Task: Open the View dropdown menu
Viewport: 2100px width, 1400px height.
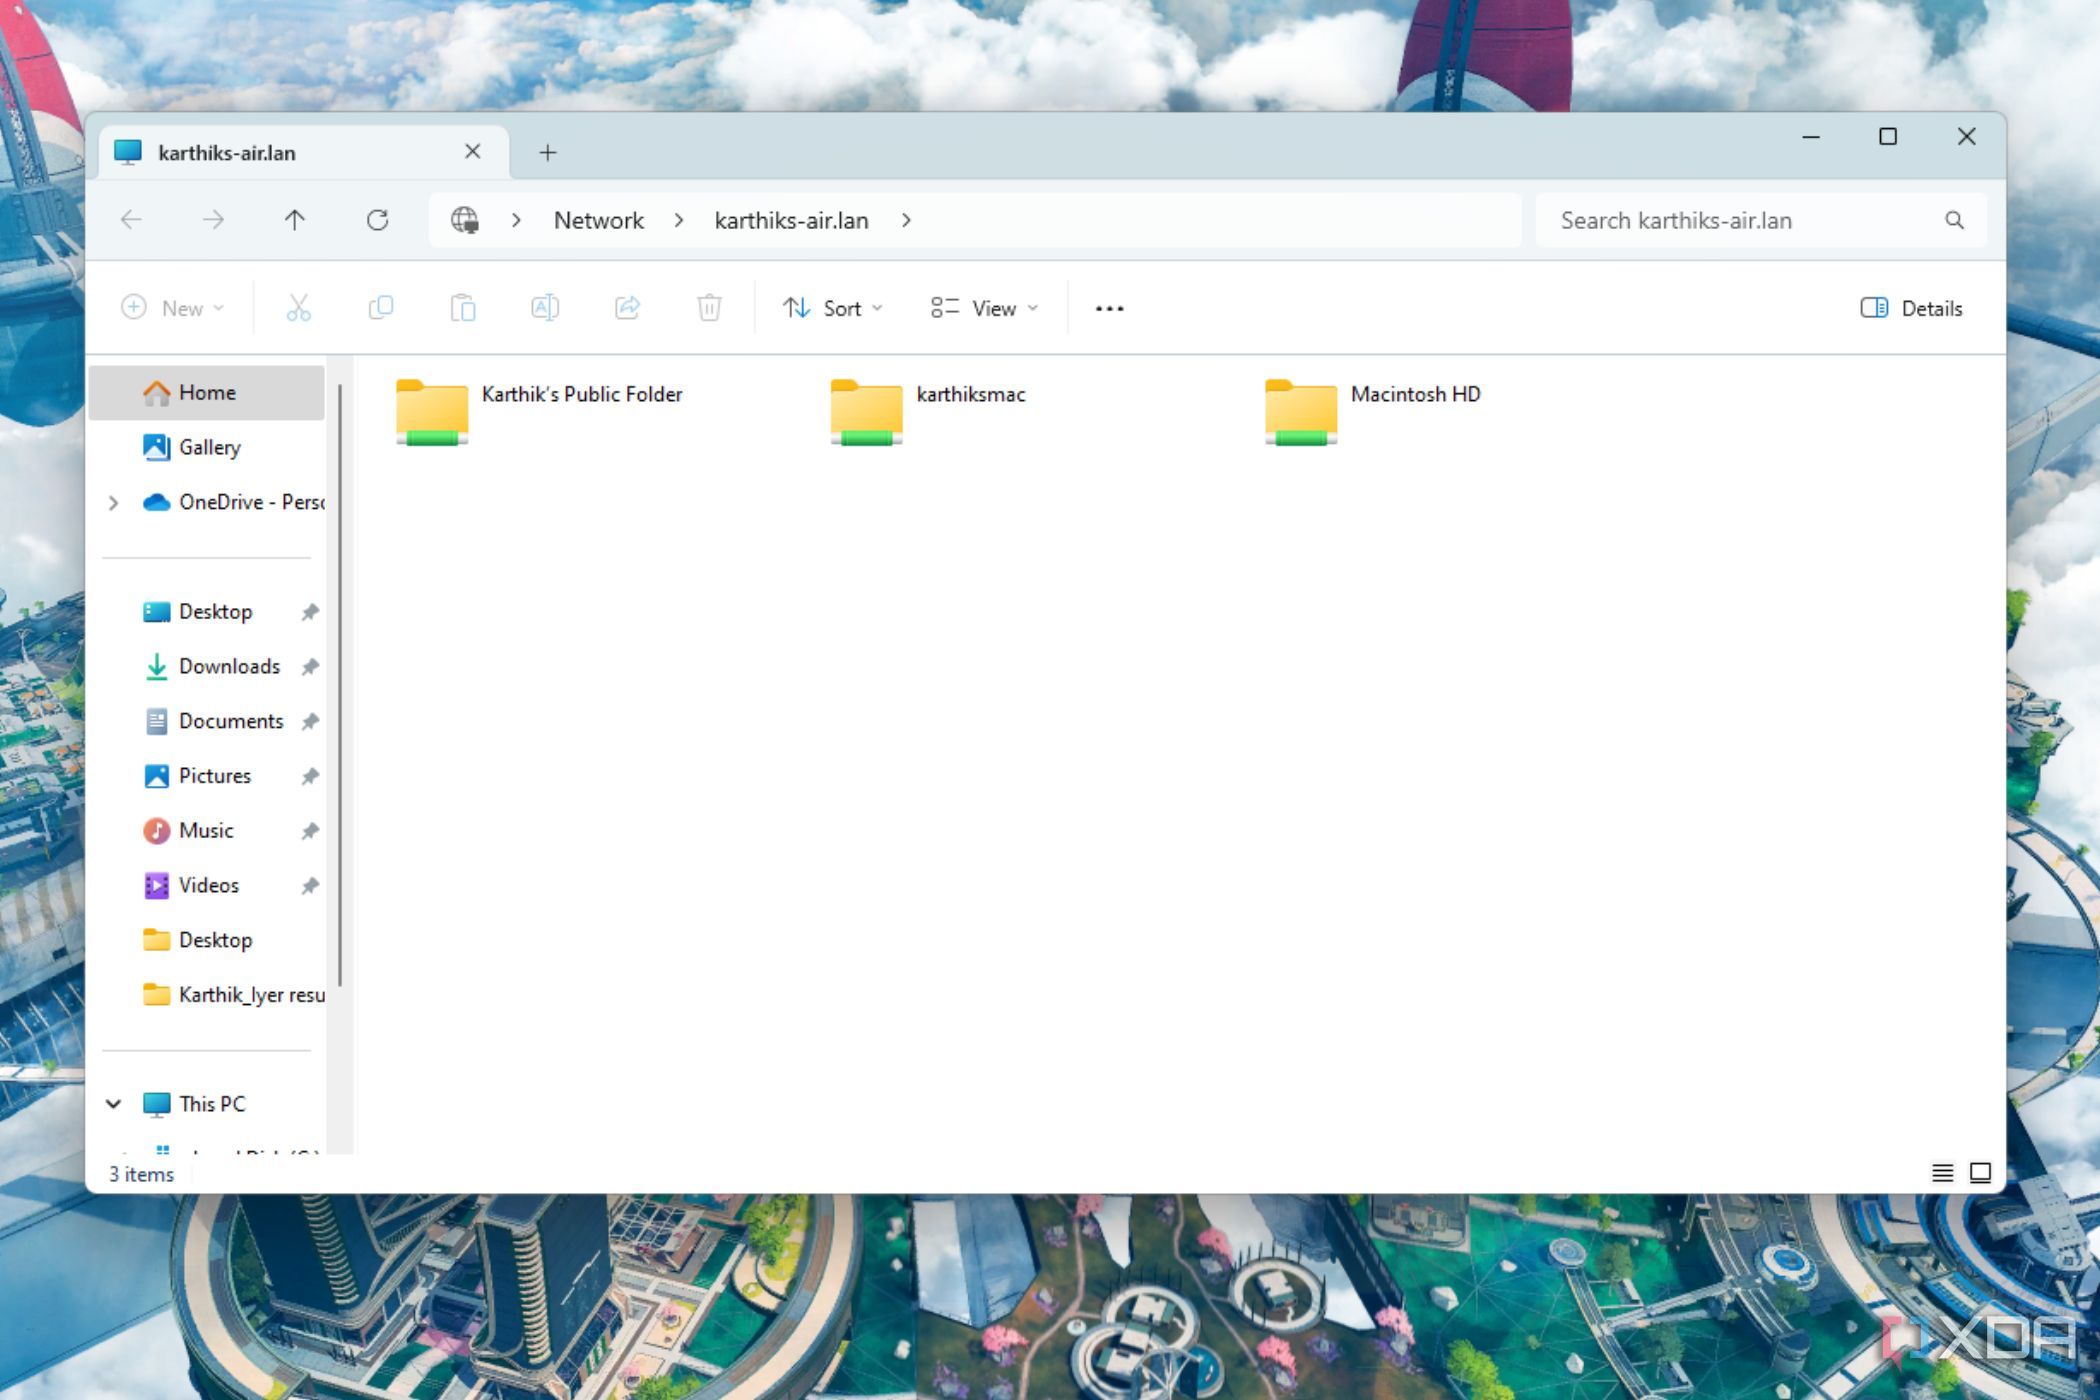Action: [x=985, y=308]
